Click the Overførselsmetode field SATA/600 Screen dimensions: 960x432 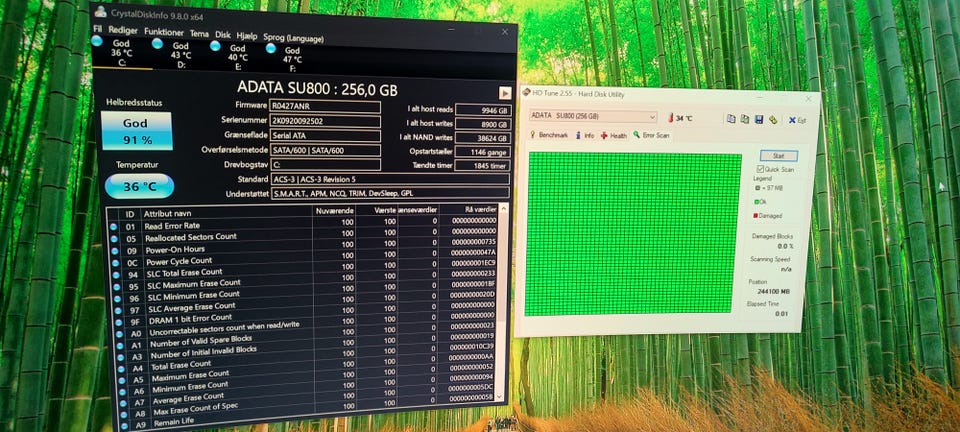click(x=325, y=151)
